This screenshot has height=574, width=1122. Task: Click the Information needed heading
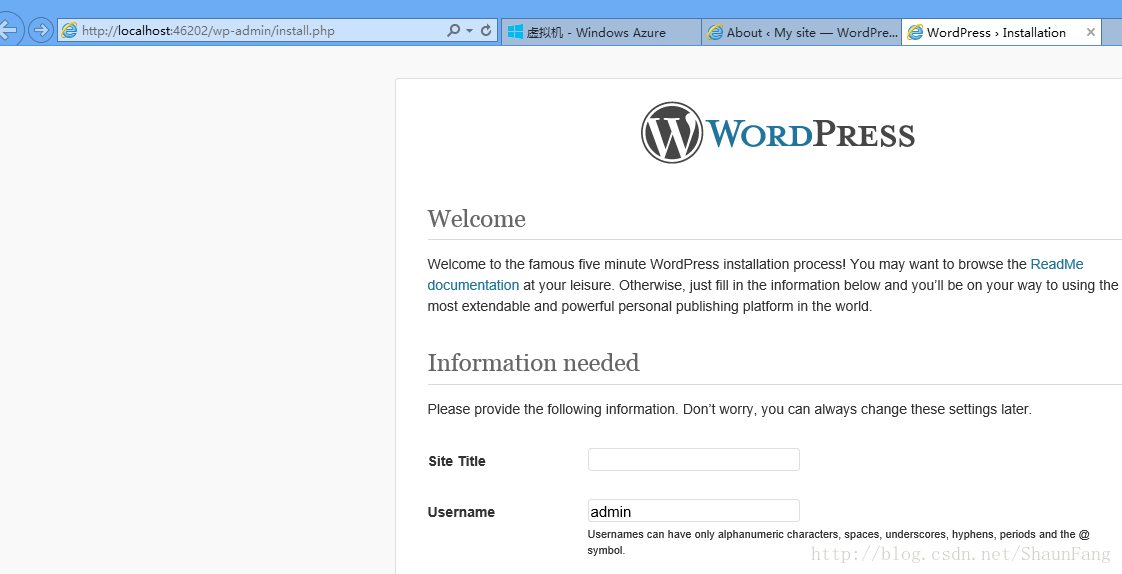[x=533, y=363]
